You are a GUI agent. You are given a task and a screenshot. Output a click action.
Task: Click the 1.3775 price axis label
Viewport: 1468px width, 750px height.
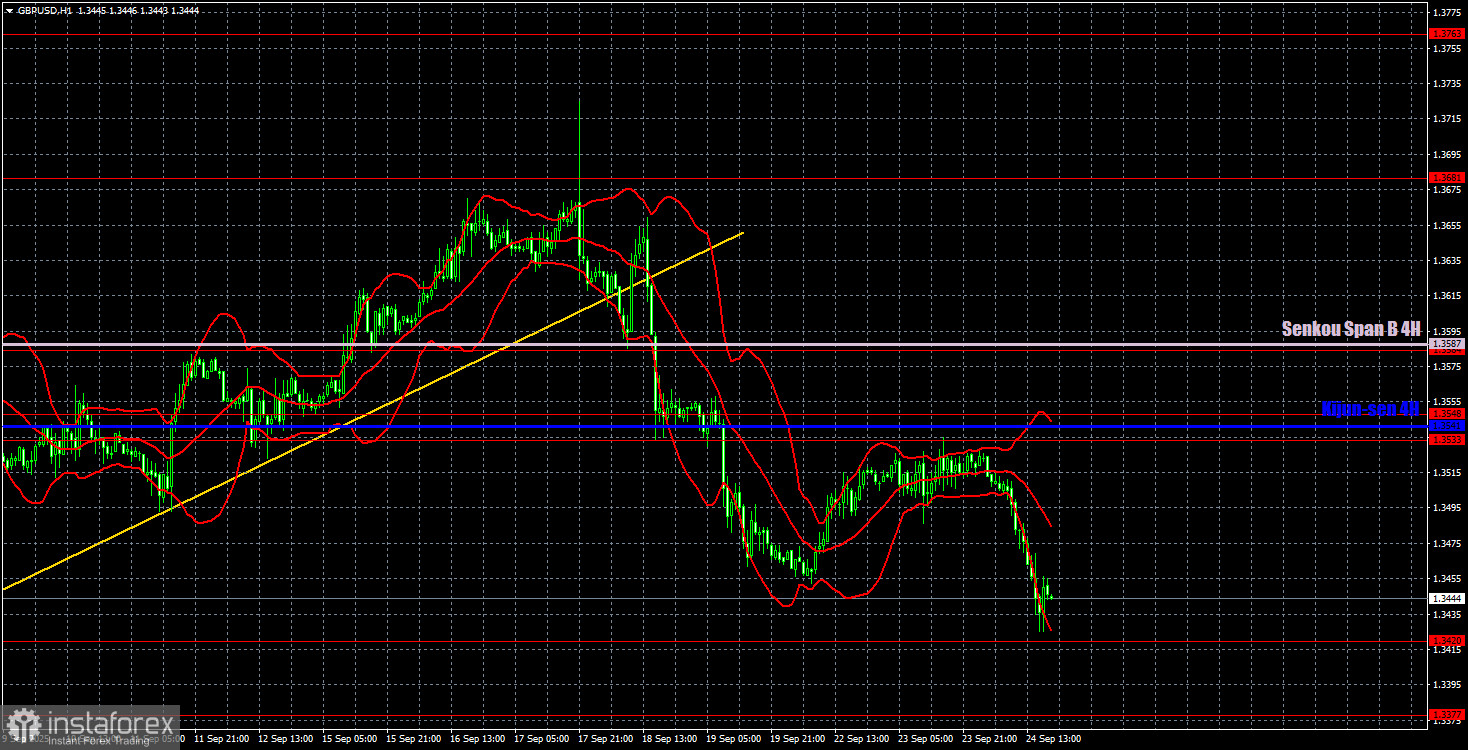[x=1448, y=12]
